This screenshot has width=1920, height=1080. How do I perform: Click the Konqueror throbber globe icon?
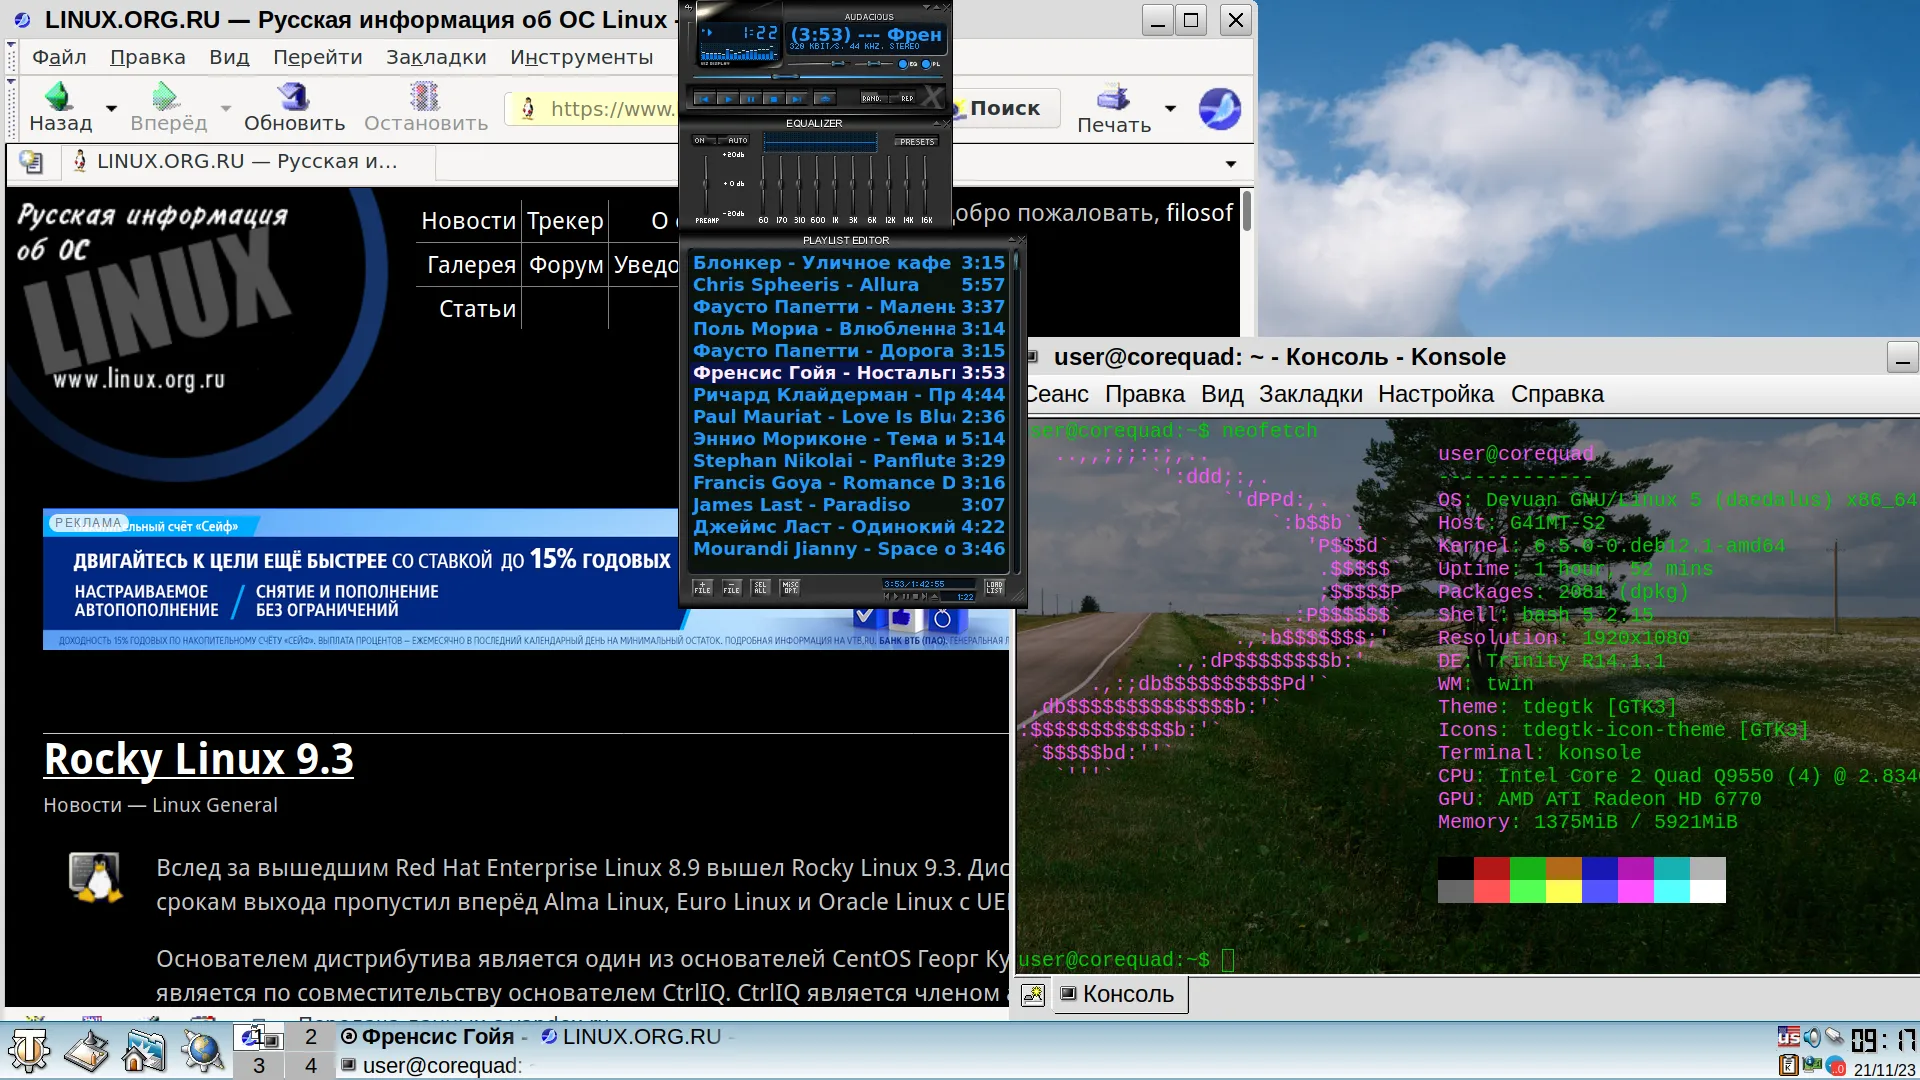click(x=1220, y=108)
